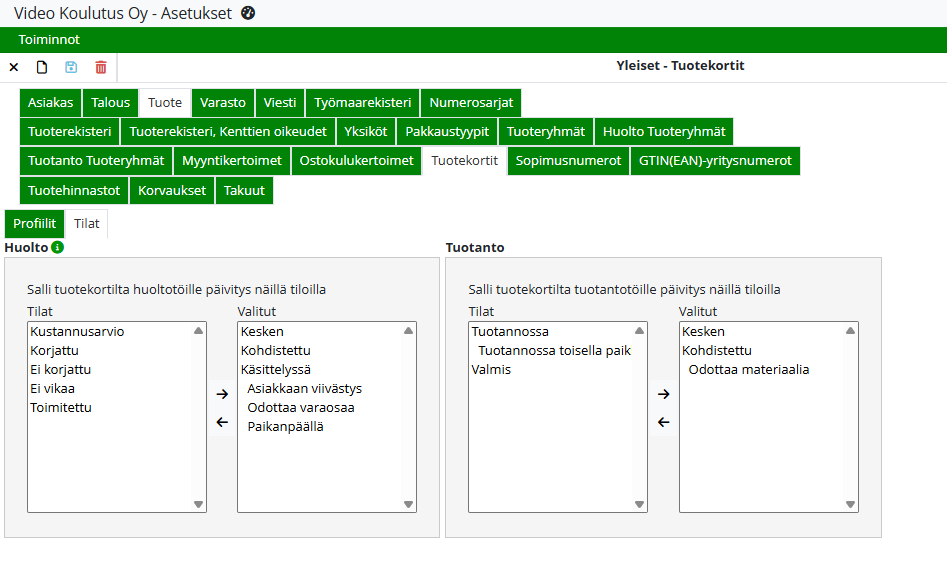This screenshot has width=947, height=573.
Task: Select Kustannusarvio in Huolto Tilat list
Action: click(77, 332)
